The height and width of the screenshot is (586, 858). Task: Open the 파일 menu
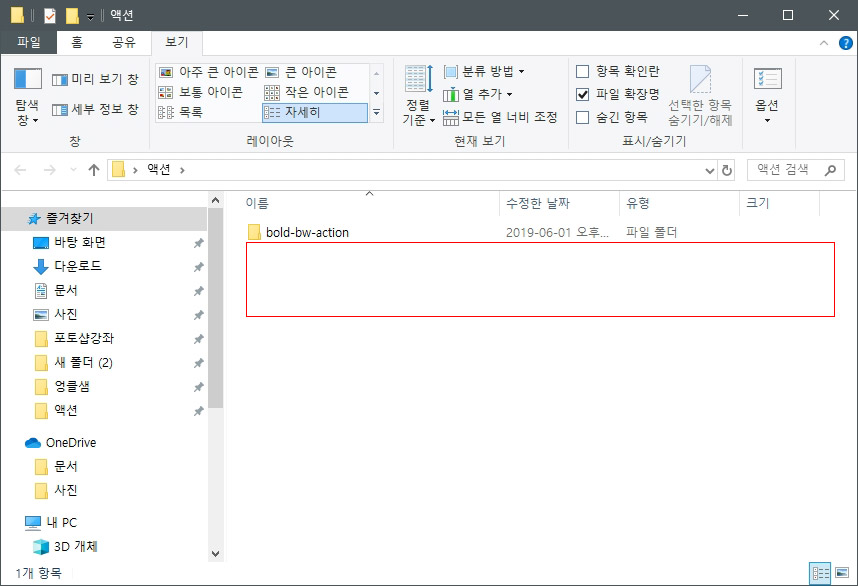30,43
